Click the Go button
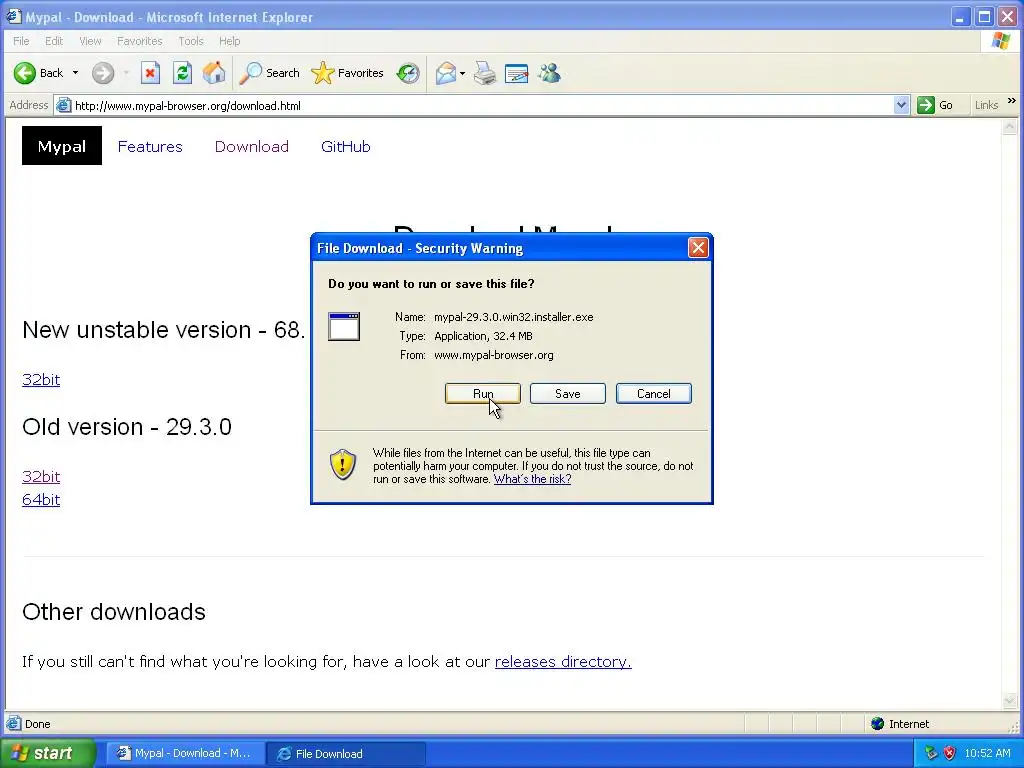1024x768 pixels. tap(935, 105)
